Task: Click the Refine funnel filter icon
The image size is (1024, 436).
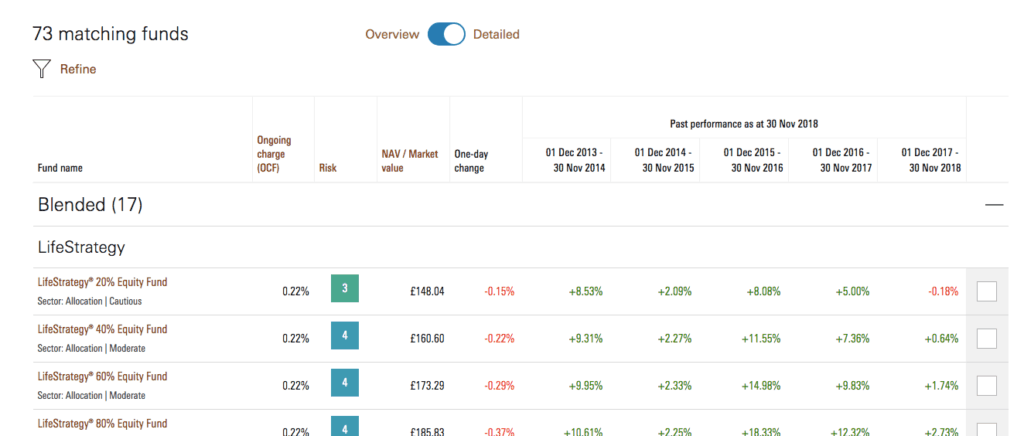Action: pos(41,69)
